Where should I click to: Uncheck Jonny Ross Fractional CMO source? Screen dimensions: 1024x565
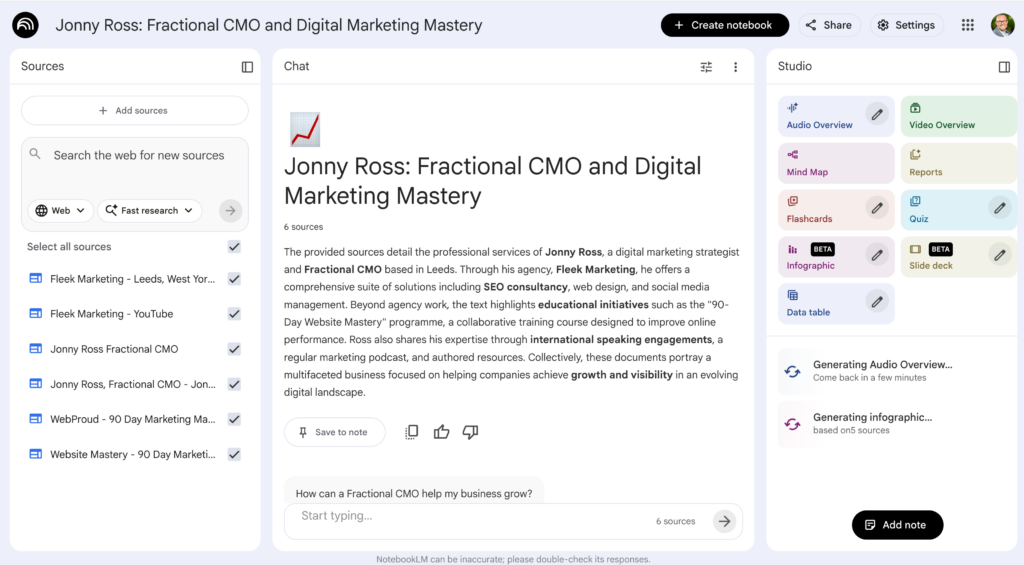pyautogui.click(x=234, y=349)
